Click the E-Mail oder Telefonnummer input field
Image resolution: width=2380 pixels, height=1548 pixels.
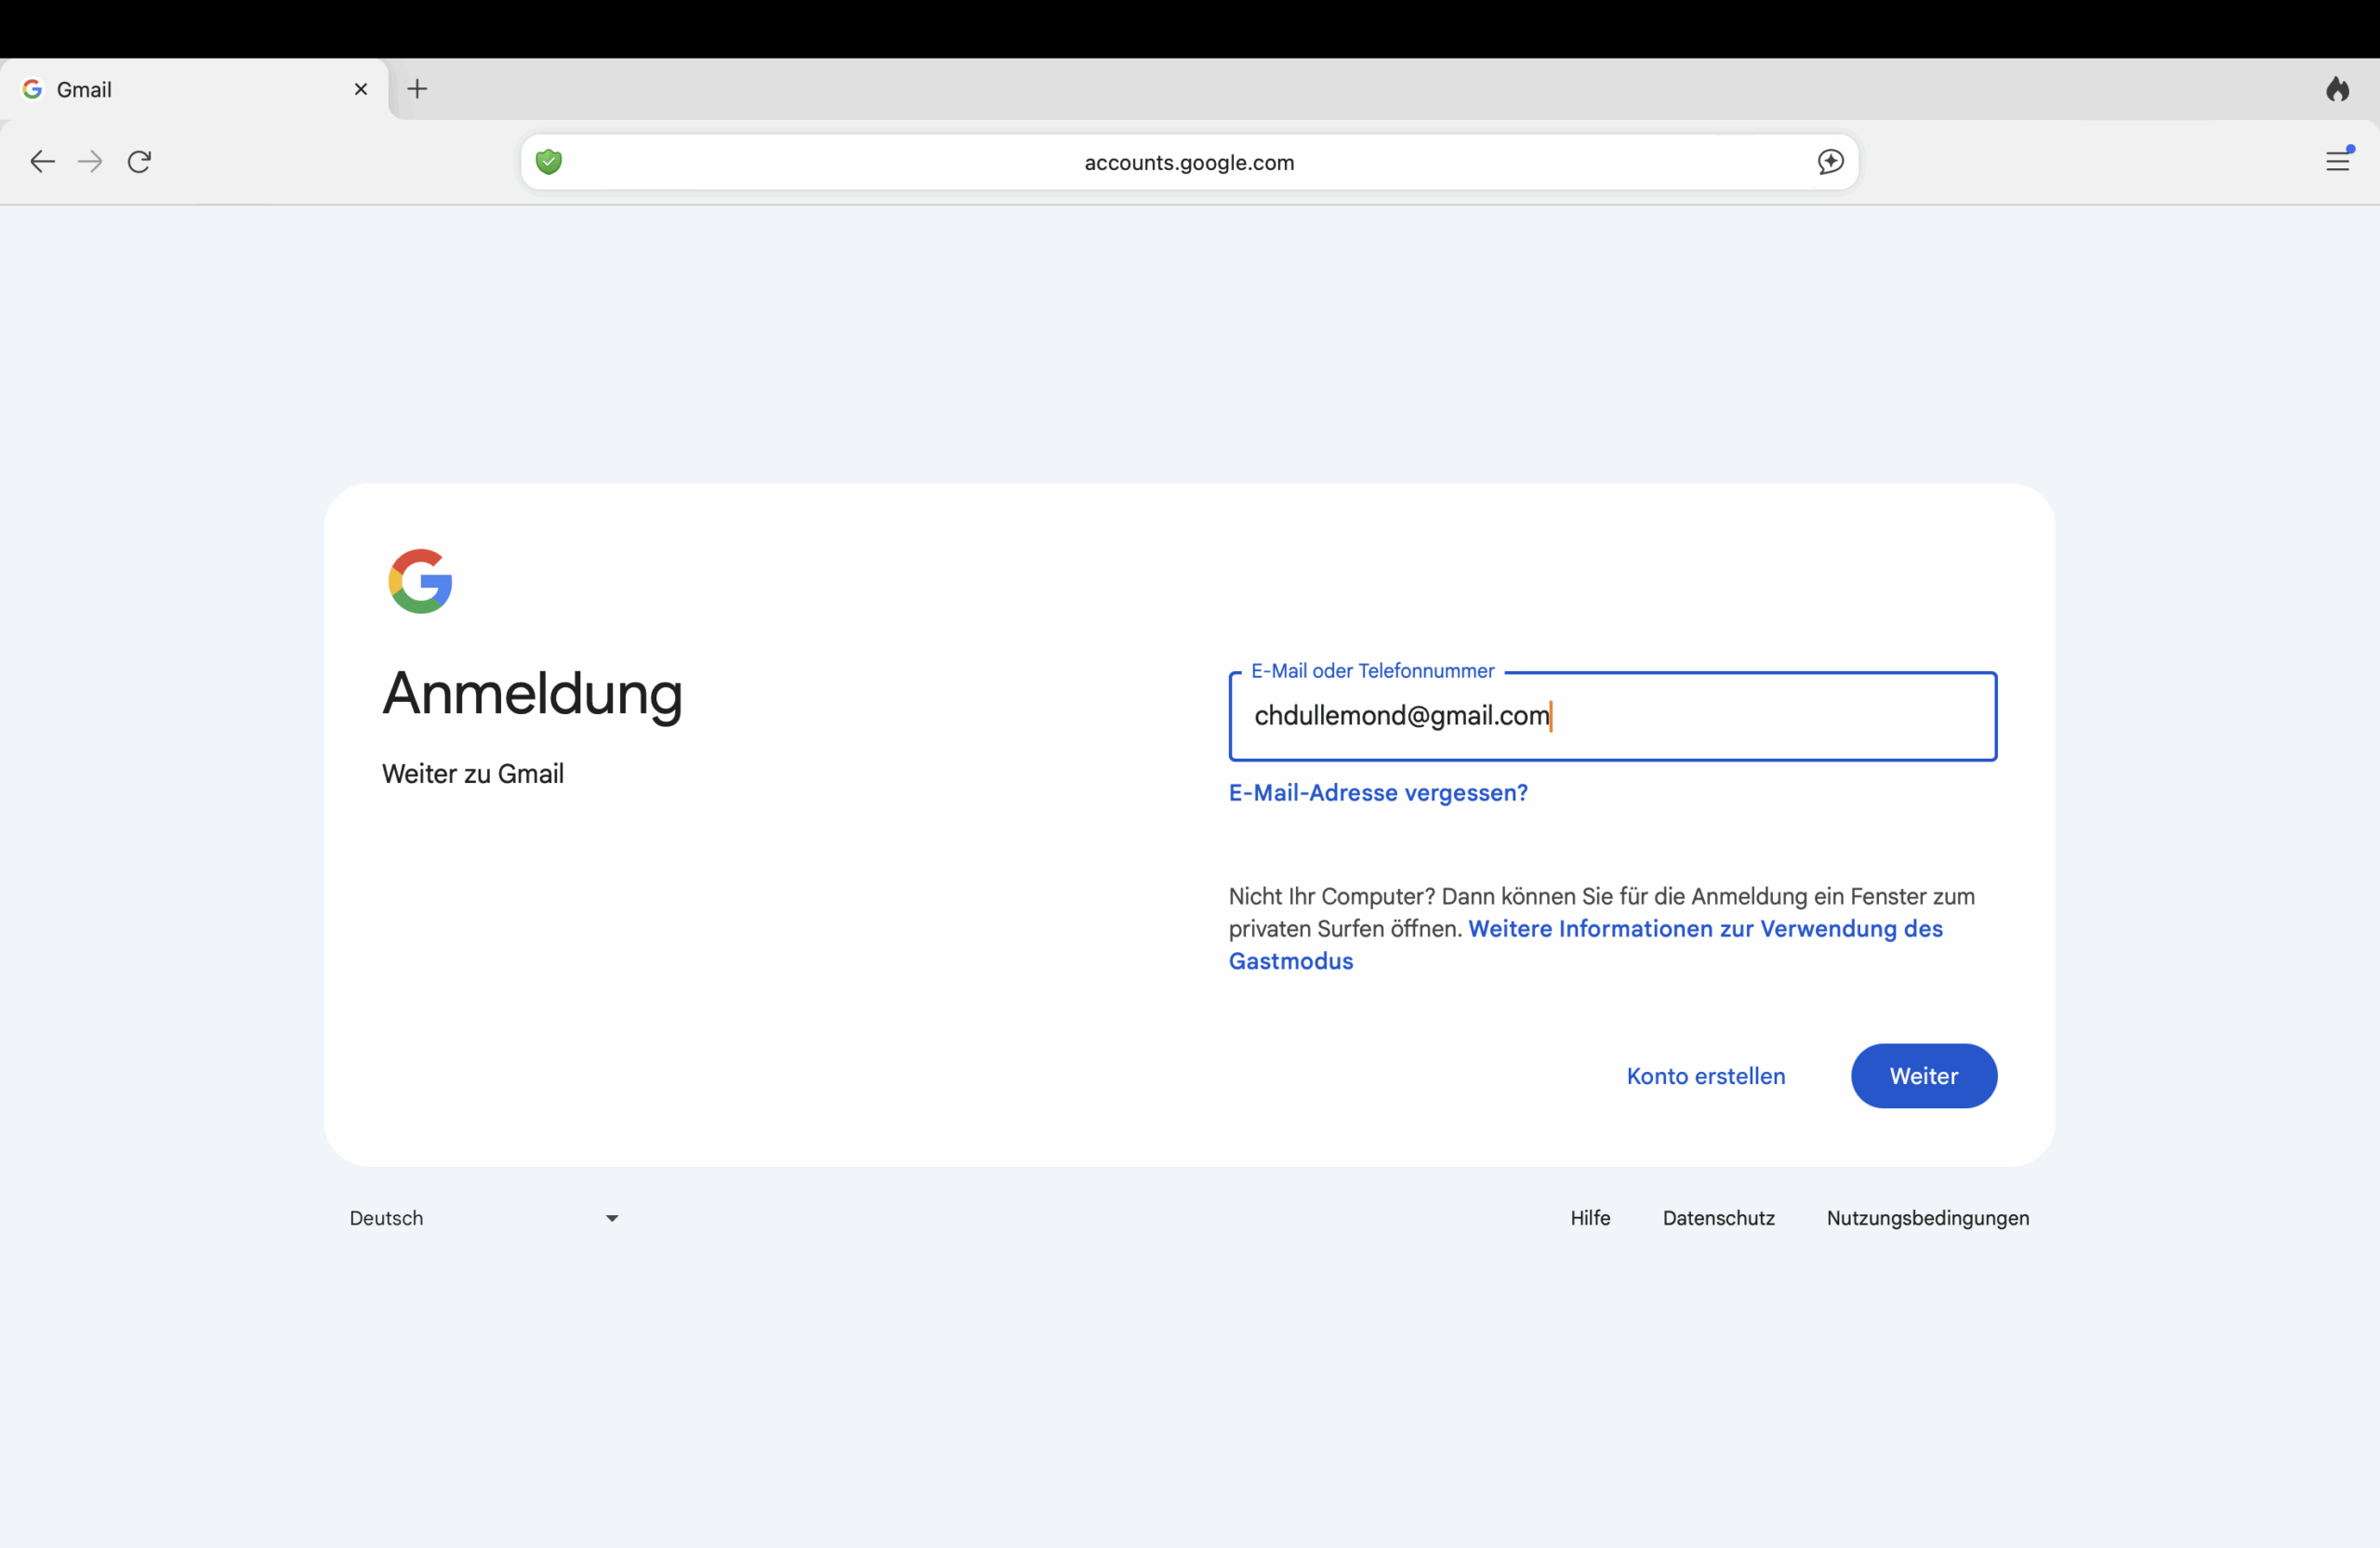coord(1612,716)
